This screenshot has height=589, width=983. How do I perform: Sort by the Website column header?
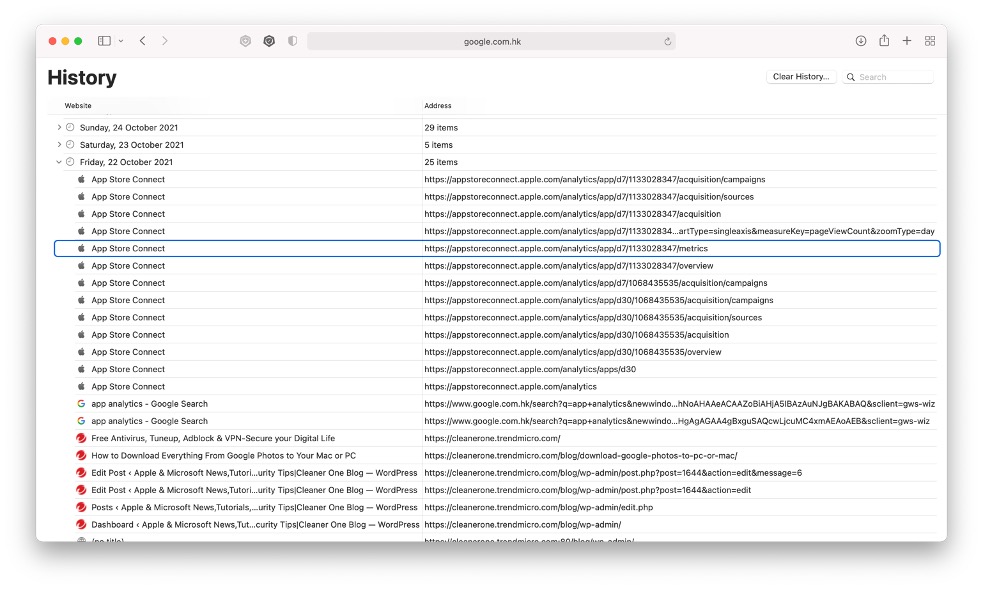point(79,105)
